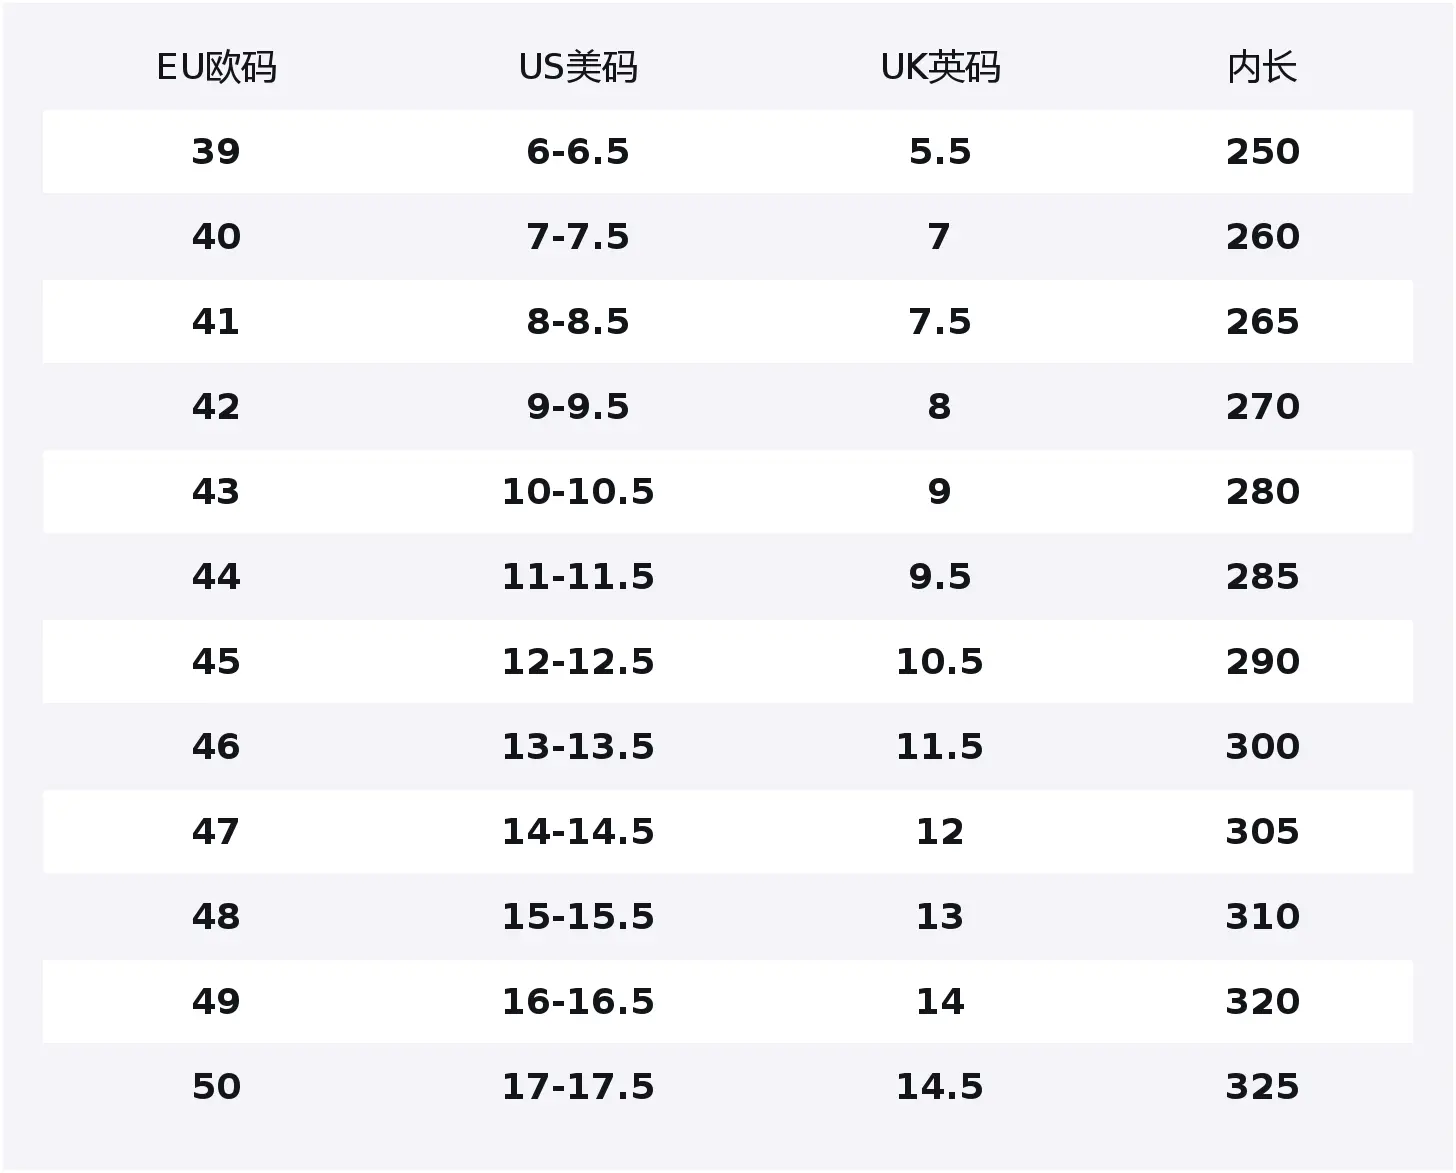Select EU size 42 cell
The image size is (1456, 1173).
click(x=216, y=407)
